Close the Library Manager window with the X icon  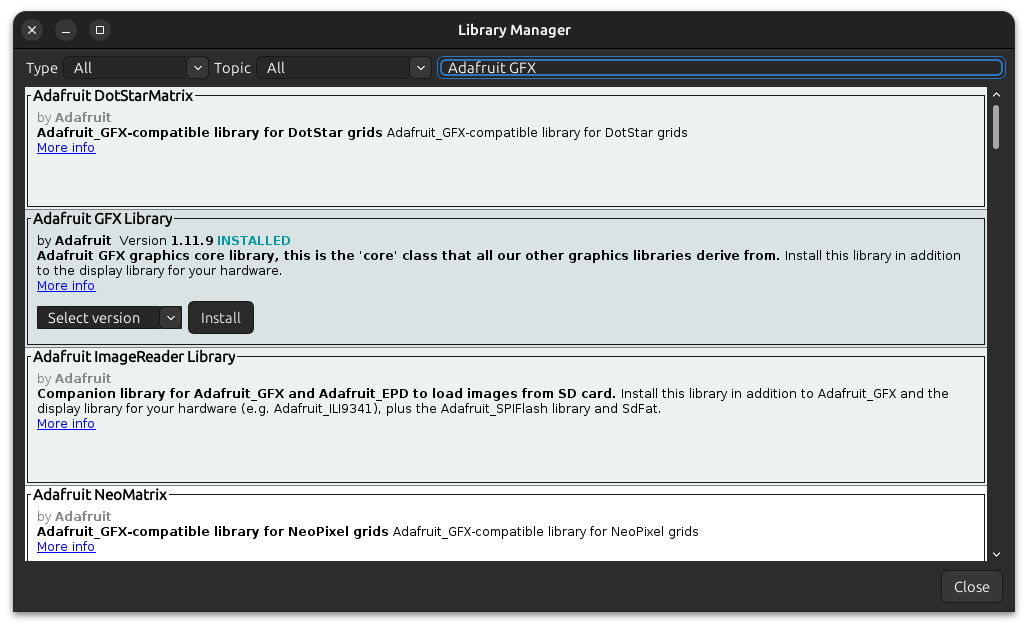32,30
